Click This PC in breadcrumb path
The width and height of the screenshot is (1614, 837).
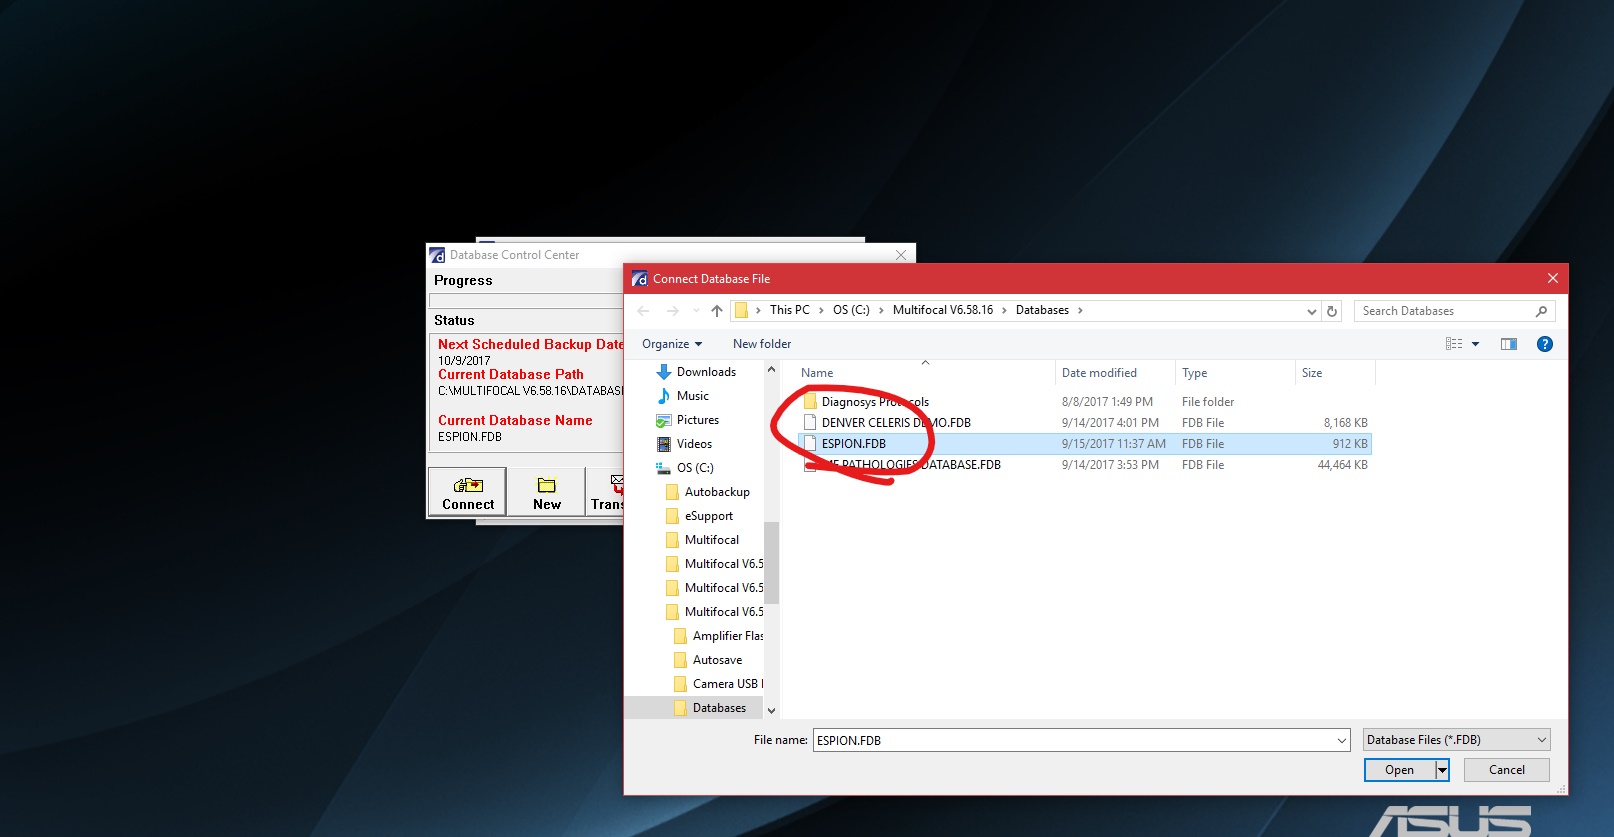[790, 310]
